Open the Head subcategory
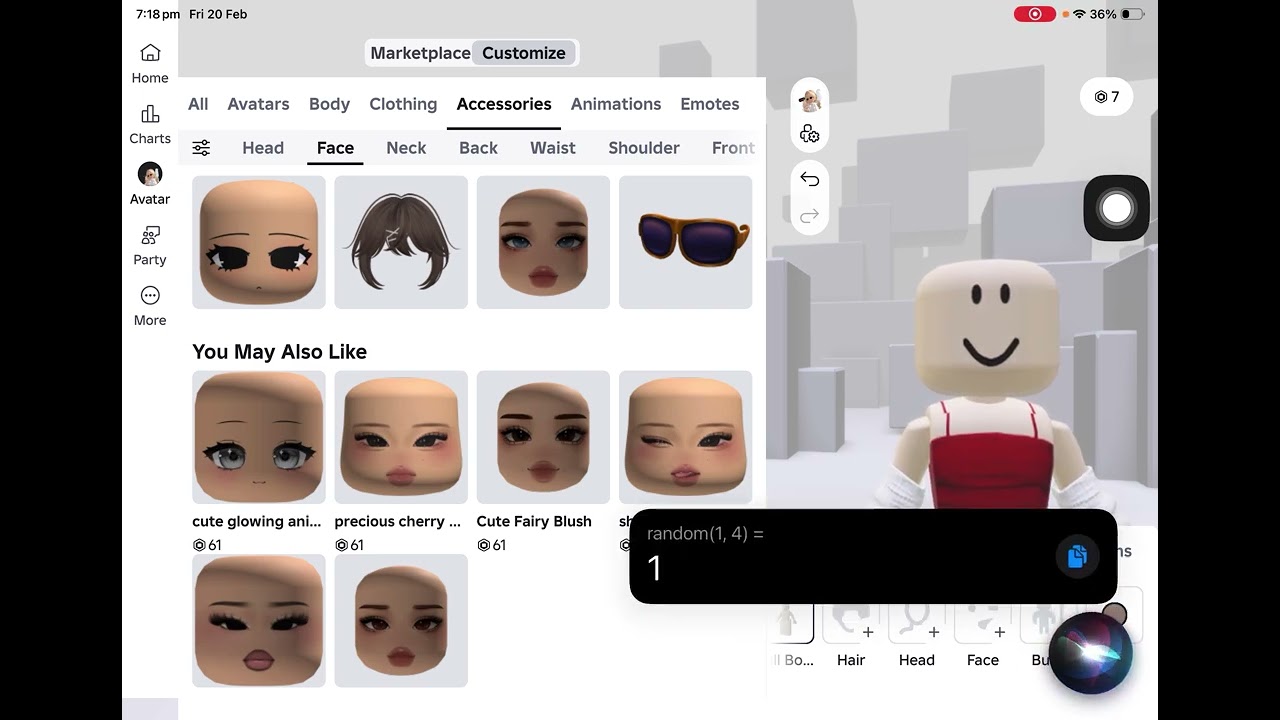Viewport: 1280px width, 720px height. pyautogui.click(x=263, y=148)
